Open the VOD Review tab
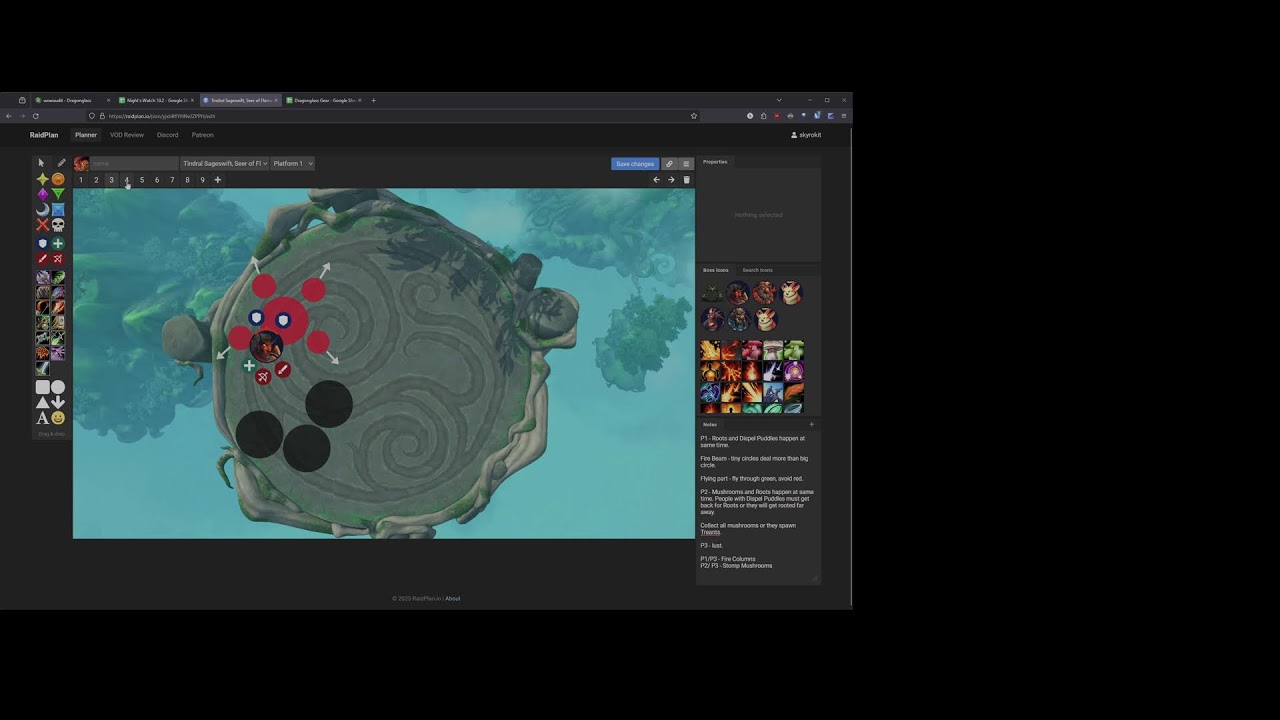Image resolution: width=1280 pixels, height=720 pixels. (x=127, y=135)
